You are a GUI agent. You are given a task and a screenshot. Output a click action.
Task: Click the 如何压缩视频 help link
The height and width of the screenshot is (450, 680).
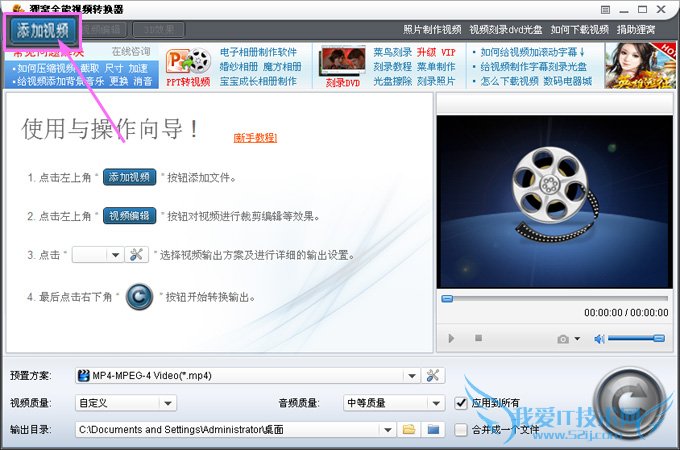click(46, 68)
